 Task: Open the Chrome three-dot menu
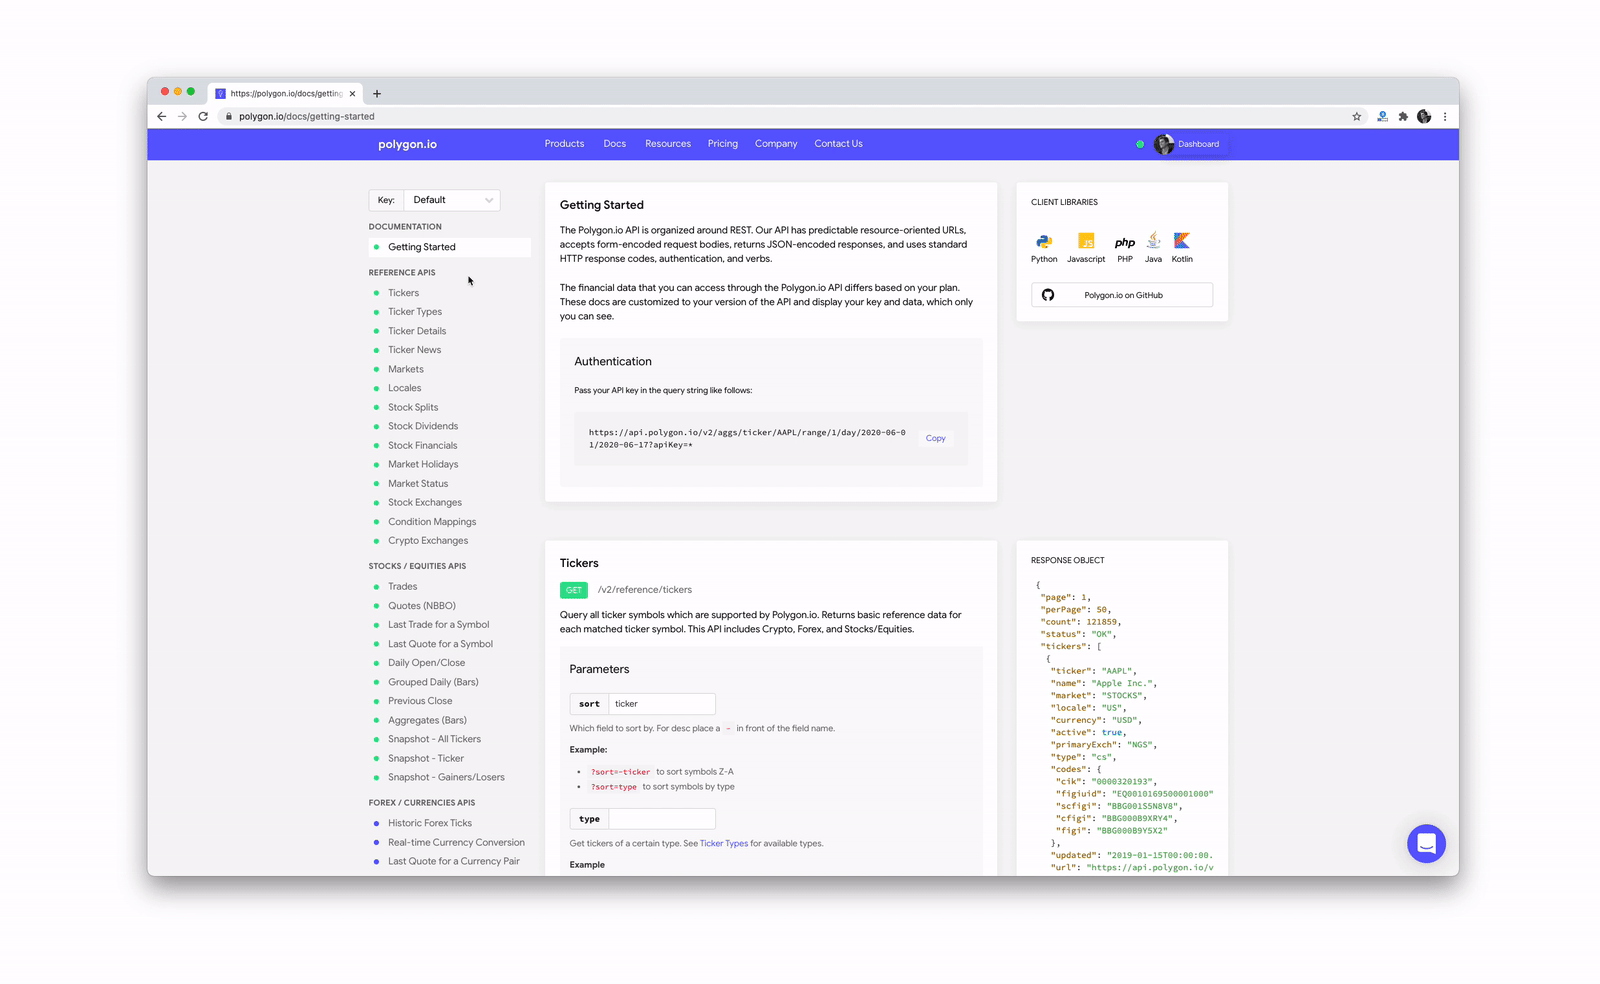[1445, 117]
